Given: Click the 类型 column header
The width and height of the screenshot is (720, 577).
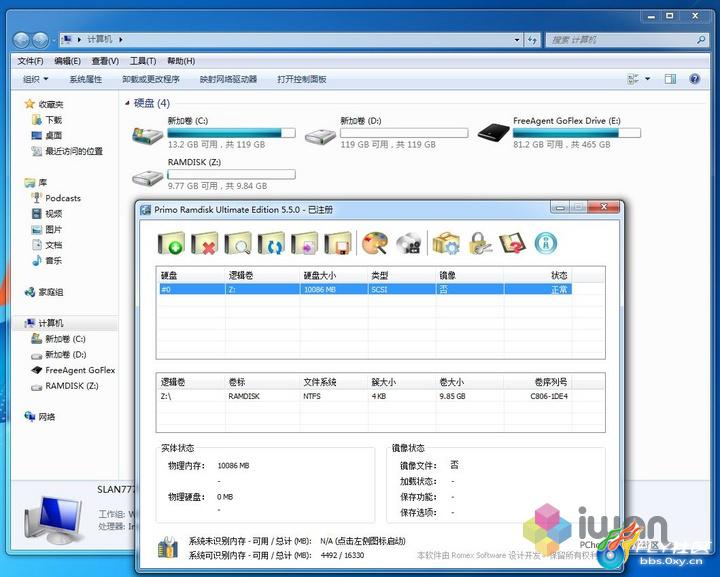Looking at the screenshot, I should coord(402,275).
